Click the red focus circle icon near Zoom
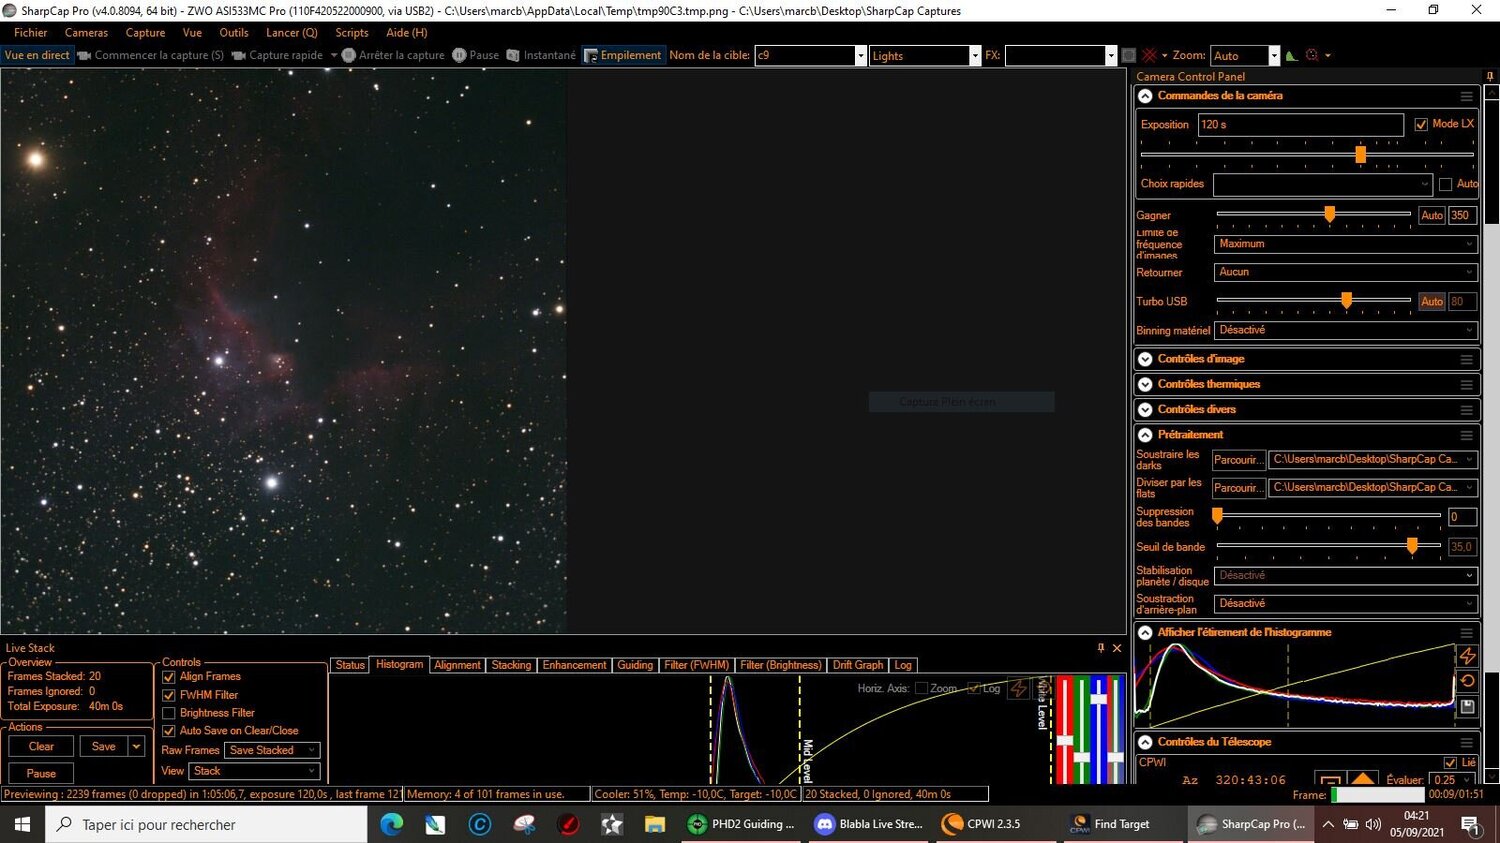Screen dimensions: 1500x843 [1312, 55]
